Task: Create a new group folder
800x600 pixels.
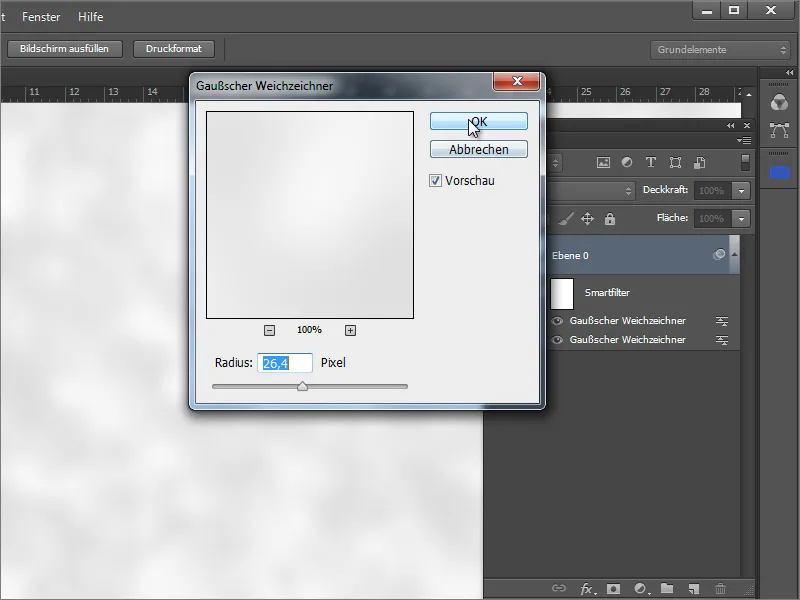Action: point(667,589)
